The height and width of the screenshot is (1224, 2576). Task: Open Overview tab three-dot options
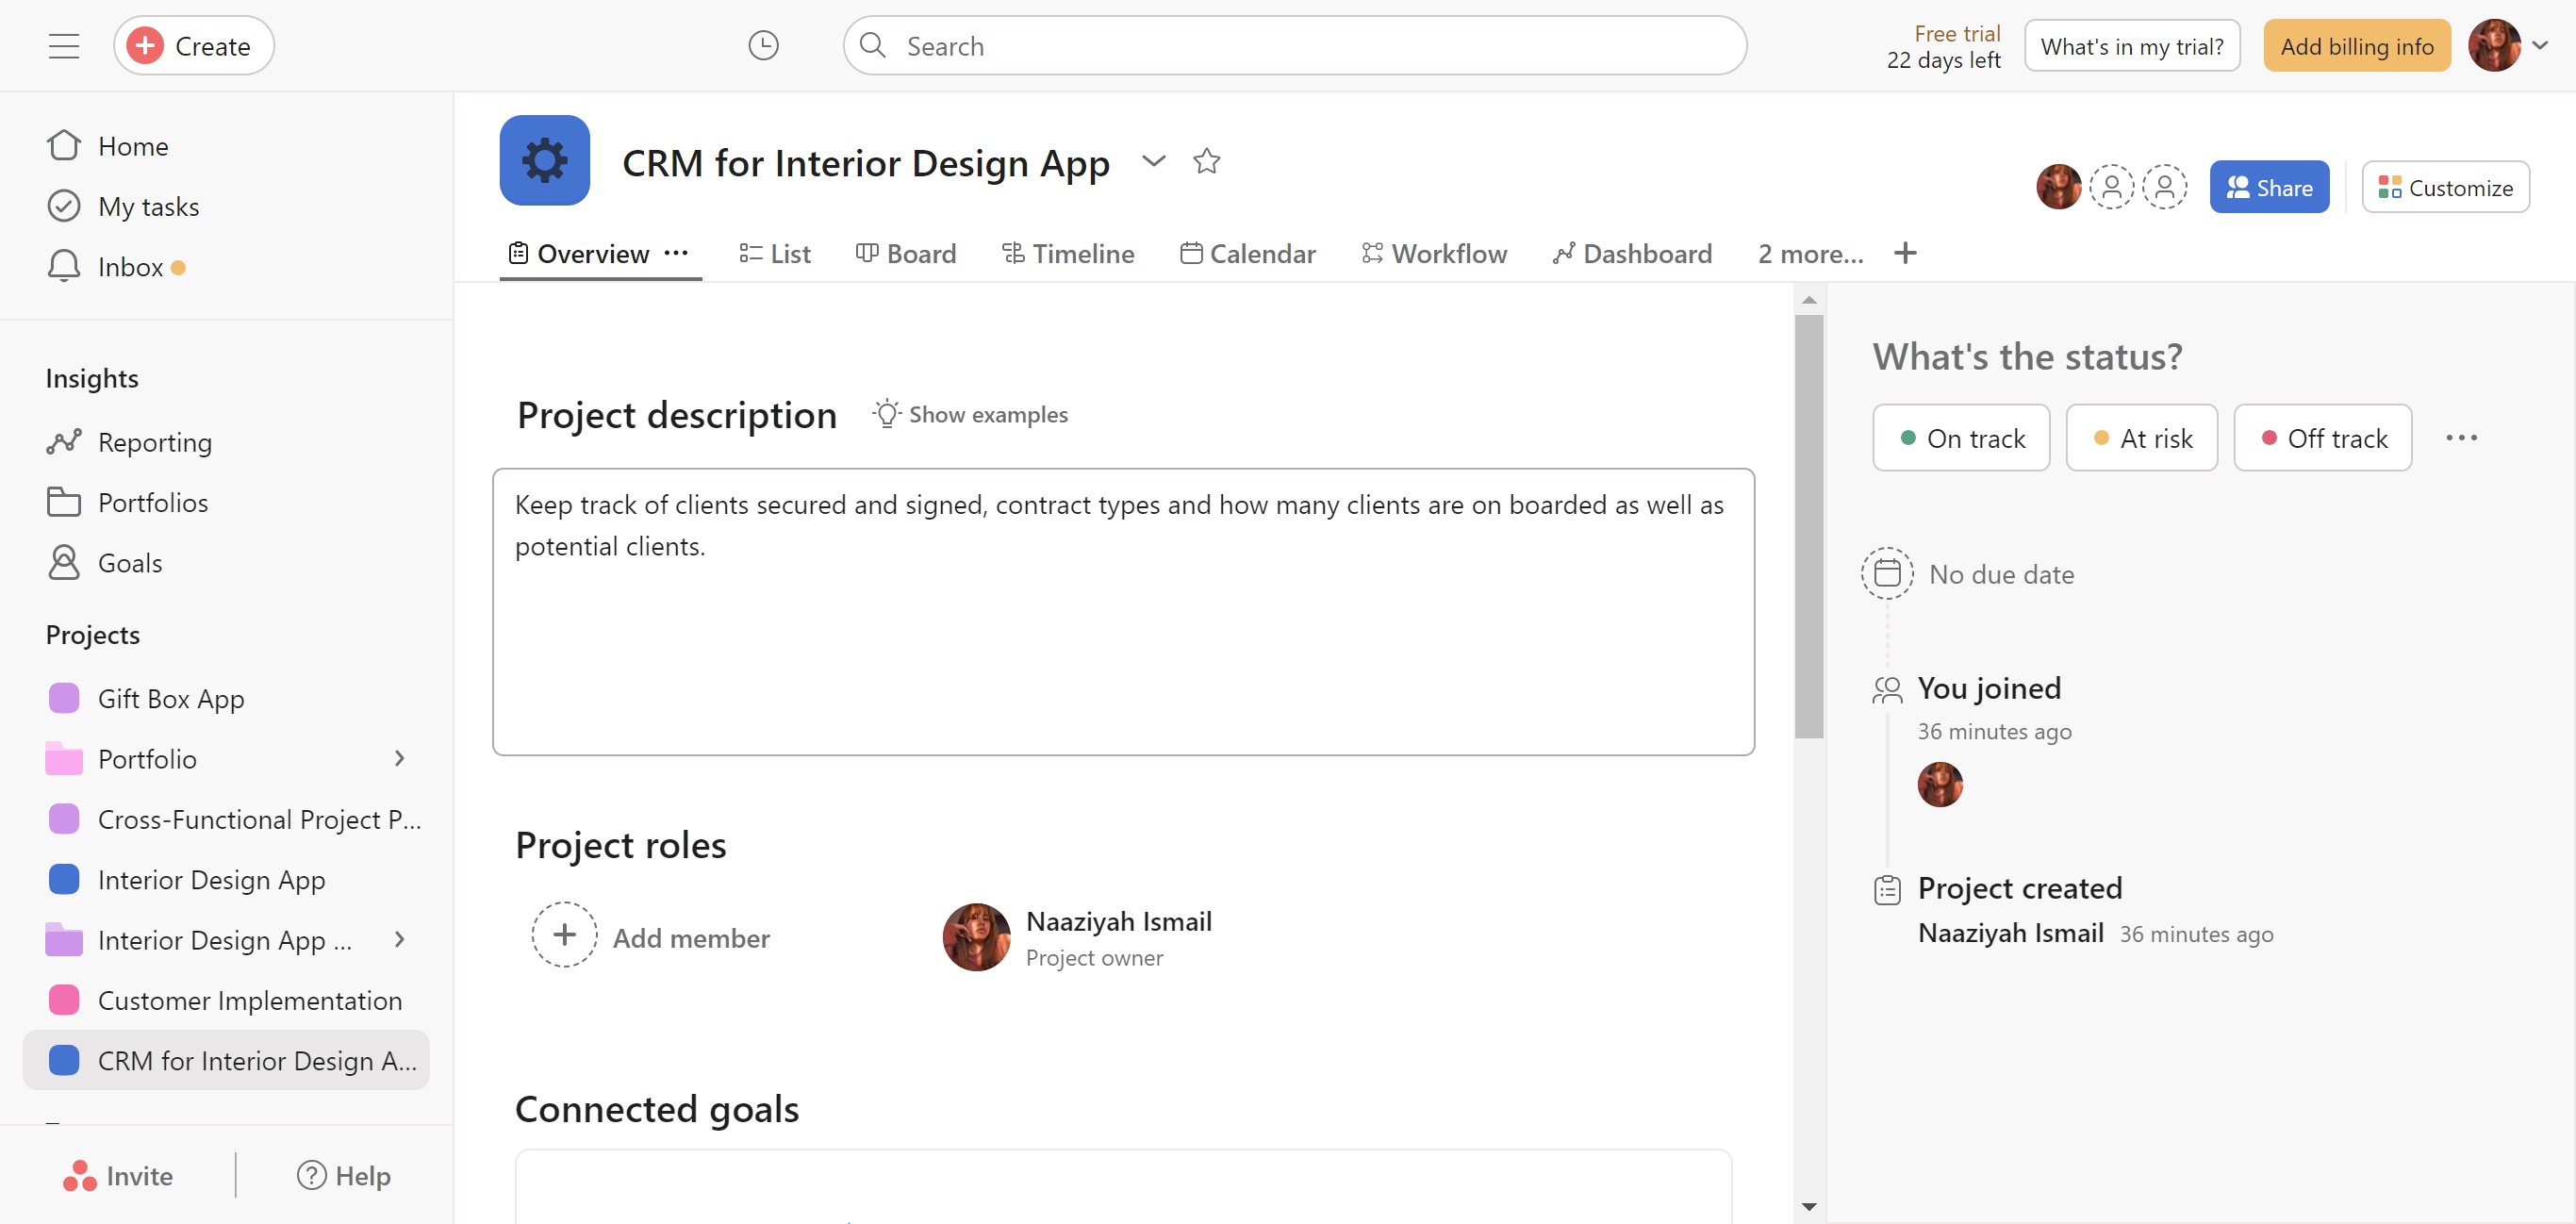pyautogui.click(x=677, y=254)
